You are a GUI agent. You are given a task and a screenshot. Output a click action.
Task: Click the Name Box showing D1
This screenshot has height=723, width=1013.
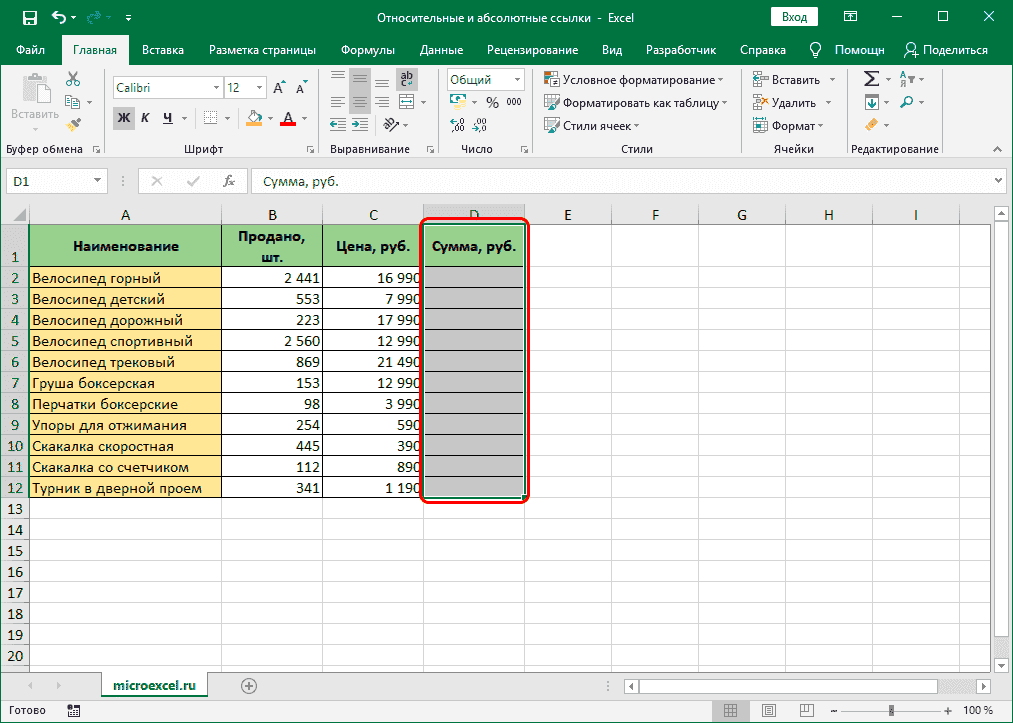click(48, 181)
